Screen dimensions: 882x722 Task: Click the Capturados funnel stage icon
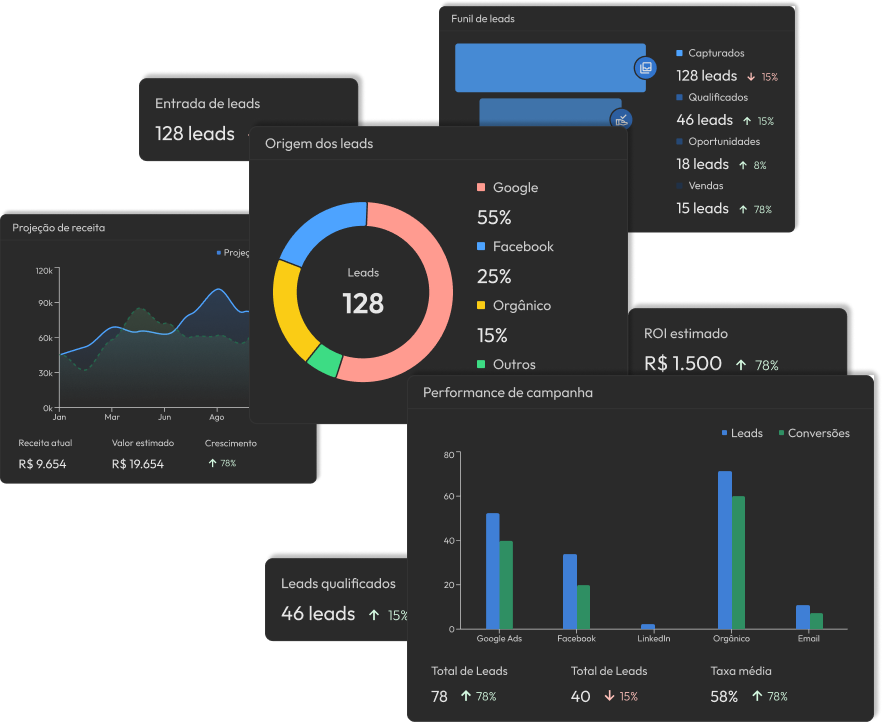[x=645, y=68]
